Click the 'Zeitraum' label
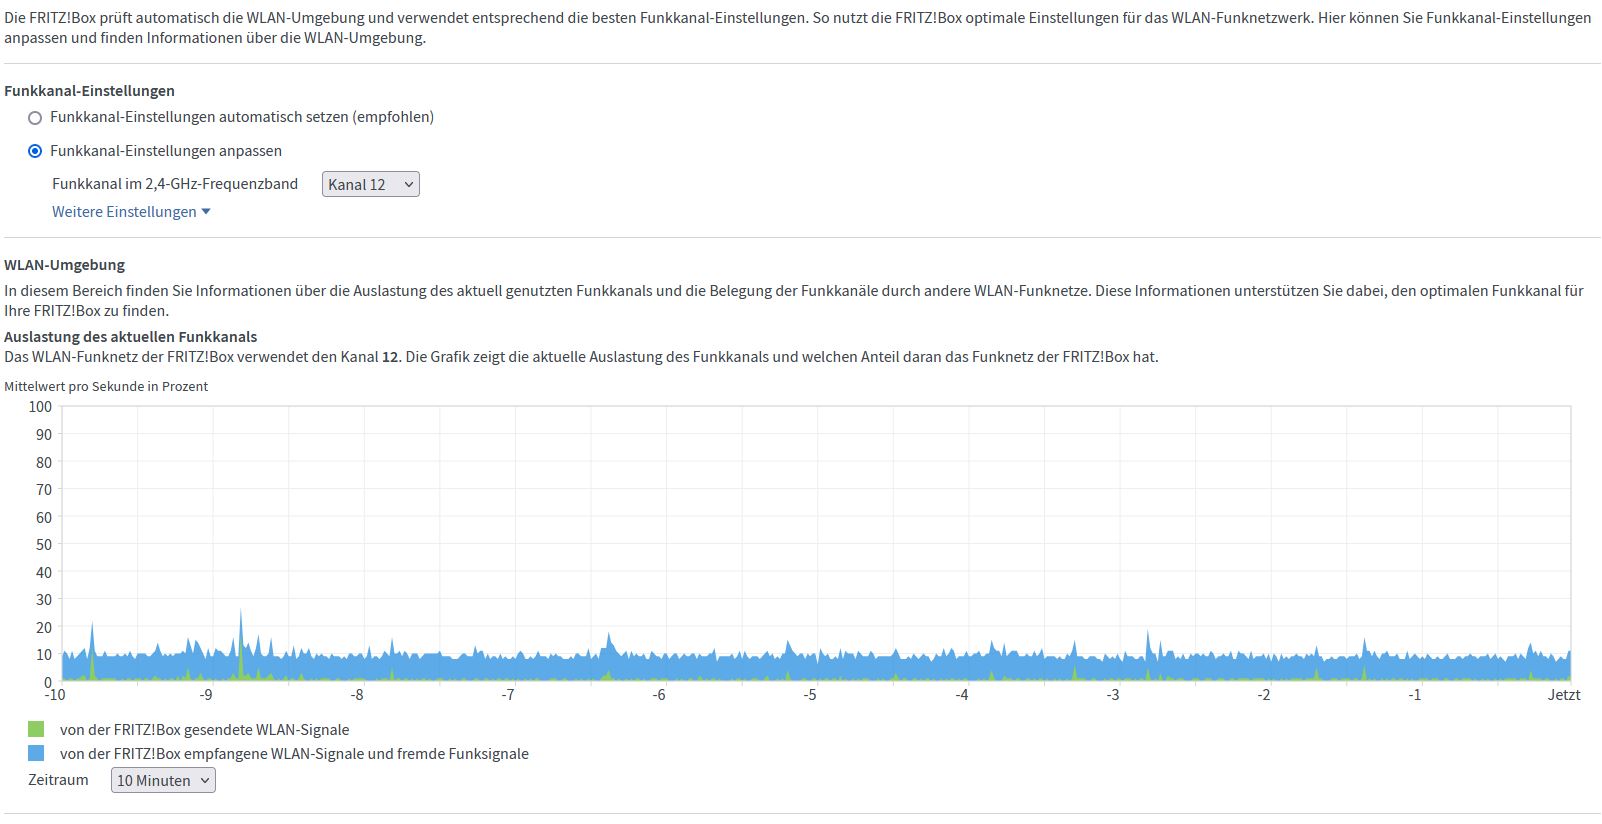1602x824 pixels. 58,780
